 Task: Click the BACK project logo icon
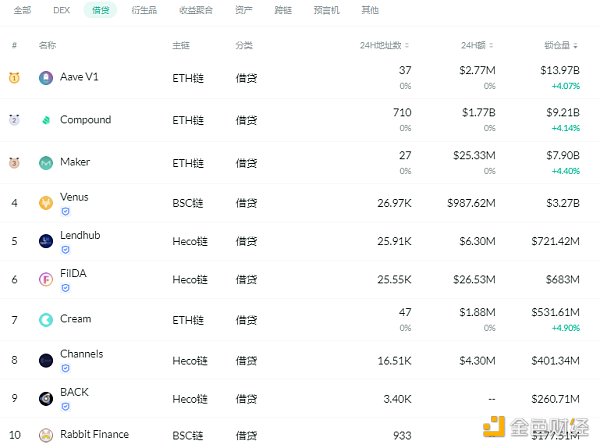(x=46, y=398)
